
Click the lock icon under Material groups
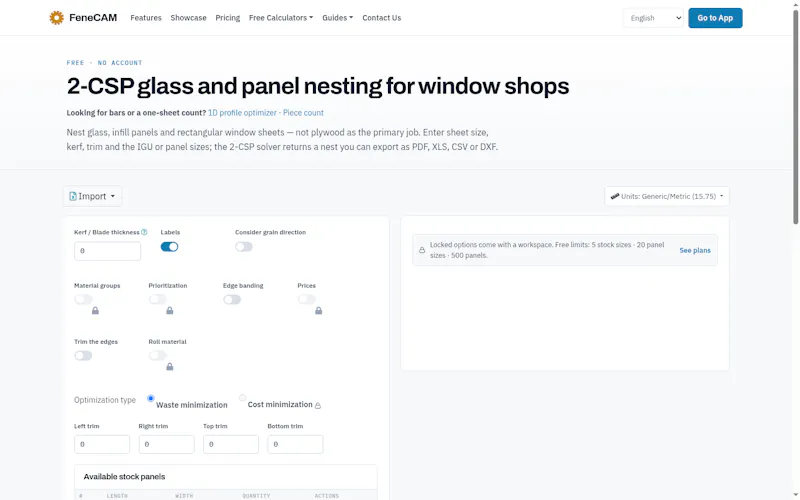pyautogui.click(x=95, y=311)
